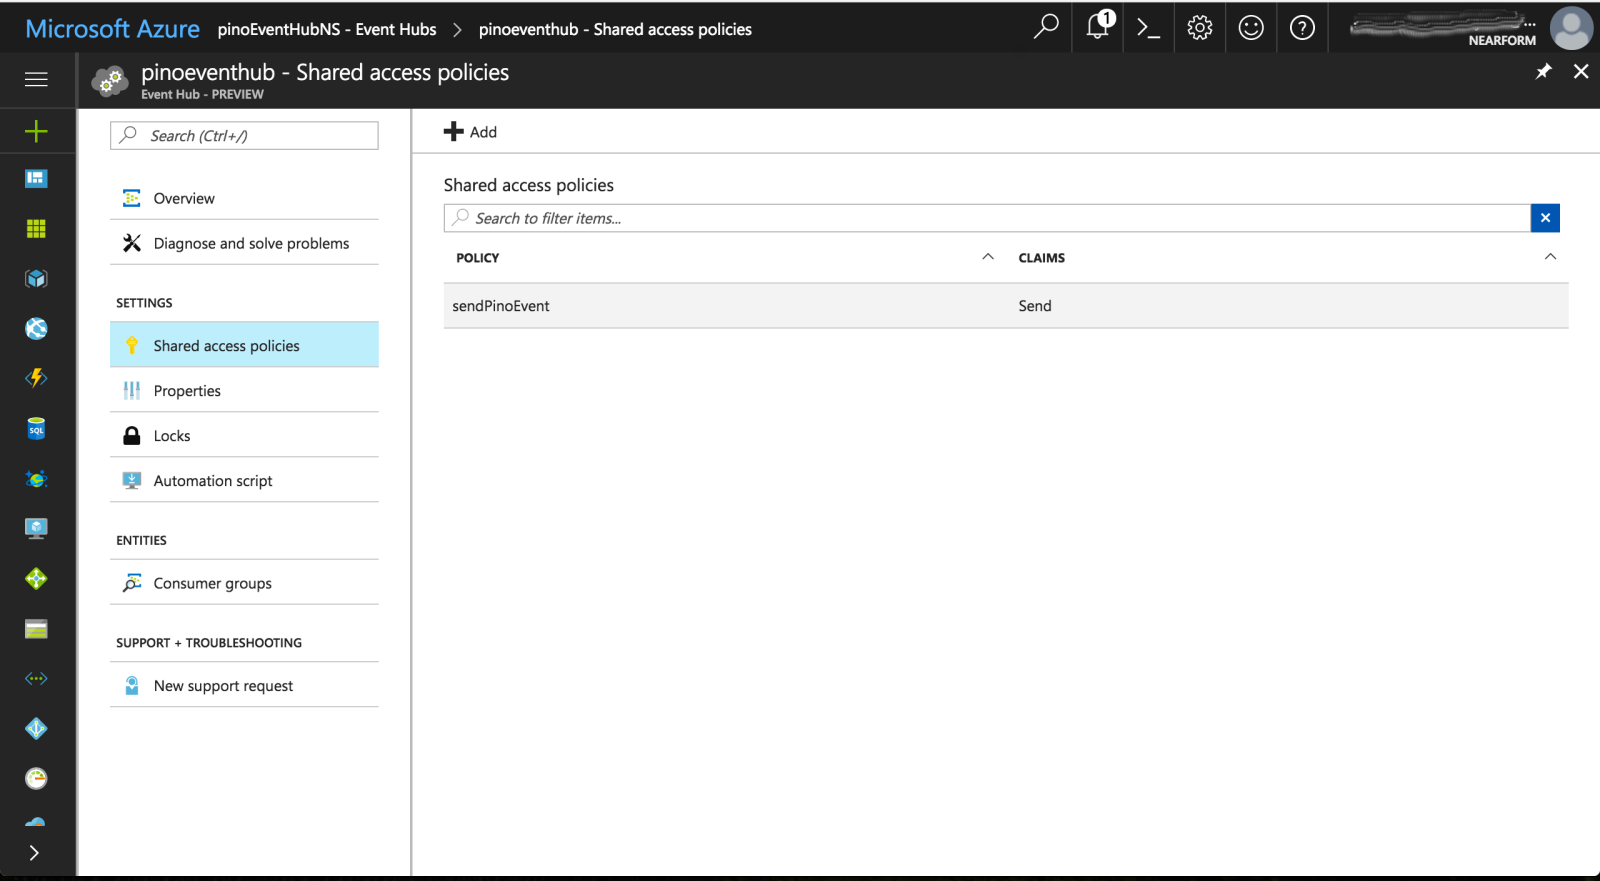1600x881 pixels.
Task: Open portal settings gear icon
Action: point(1200,28)
